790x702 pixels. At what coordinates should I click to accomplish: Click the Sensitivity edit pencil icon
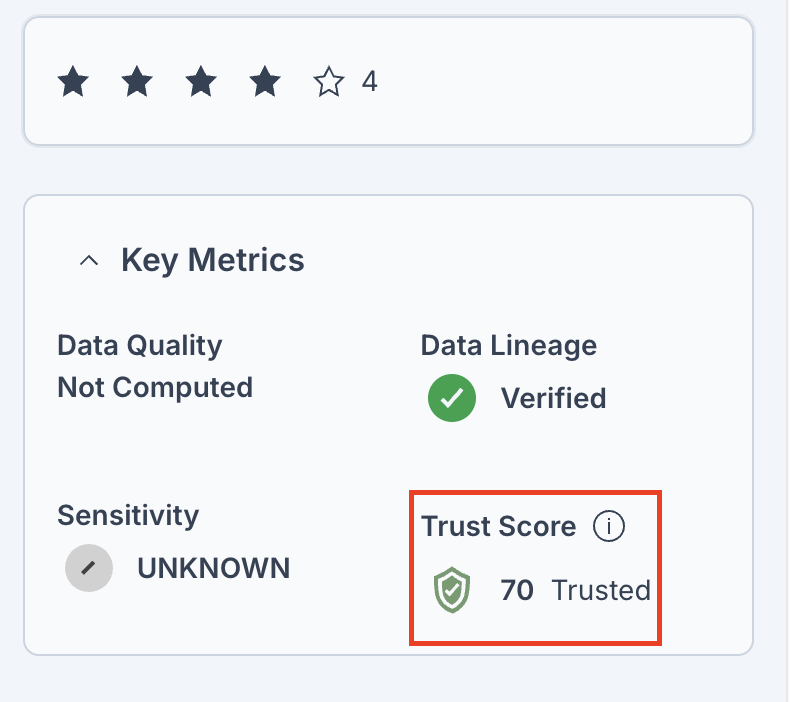click(89, 568)
